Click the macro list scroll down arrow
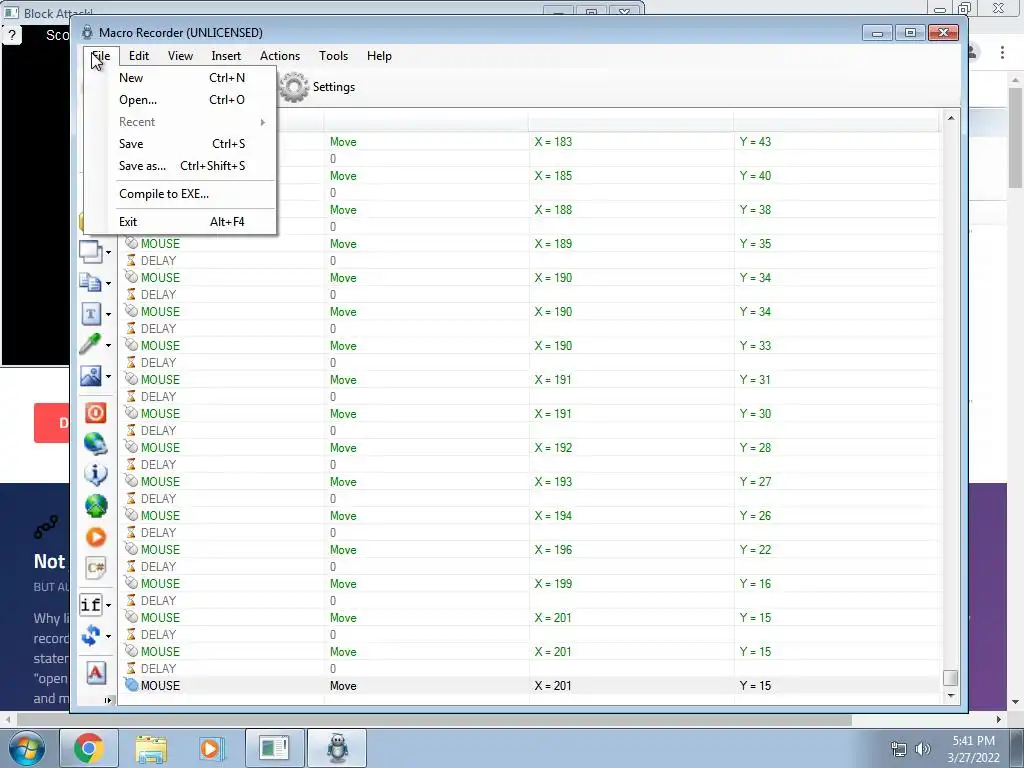Viewport: 1024px width, 768px height. 951,696
